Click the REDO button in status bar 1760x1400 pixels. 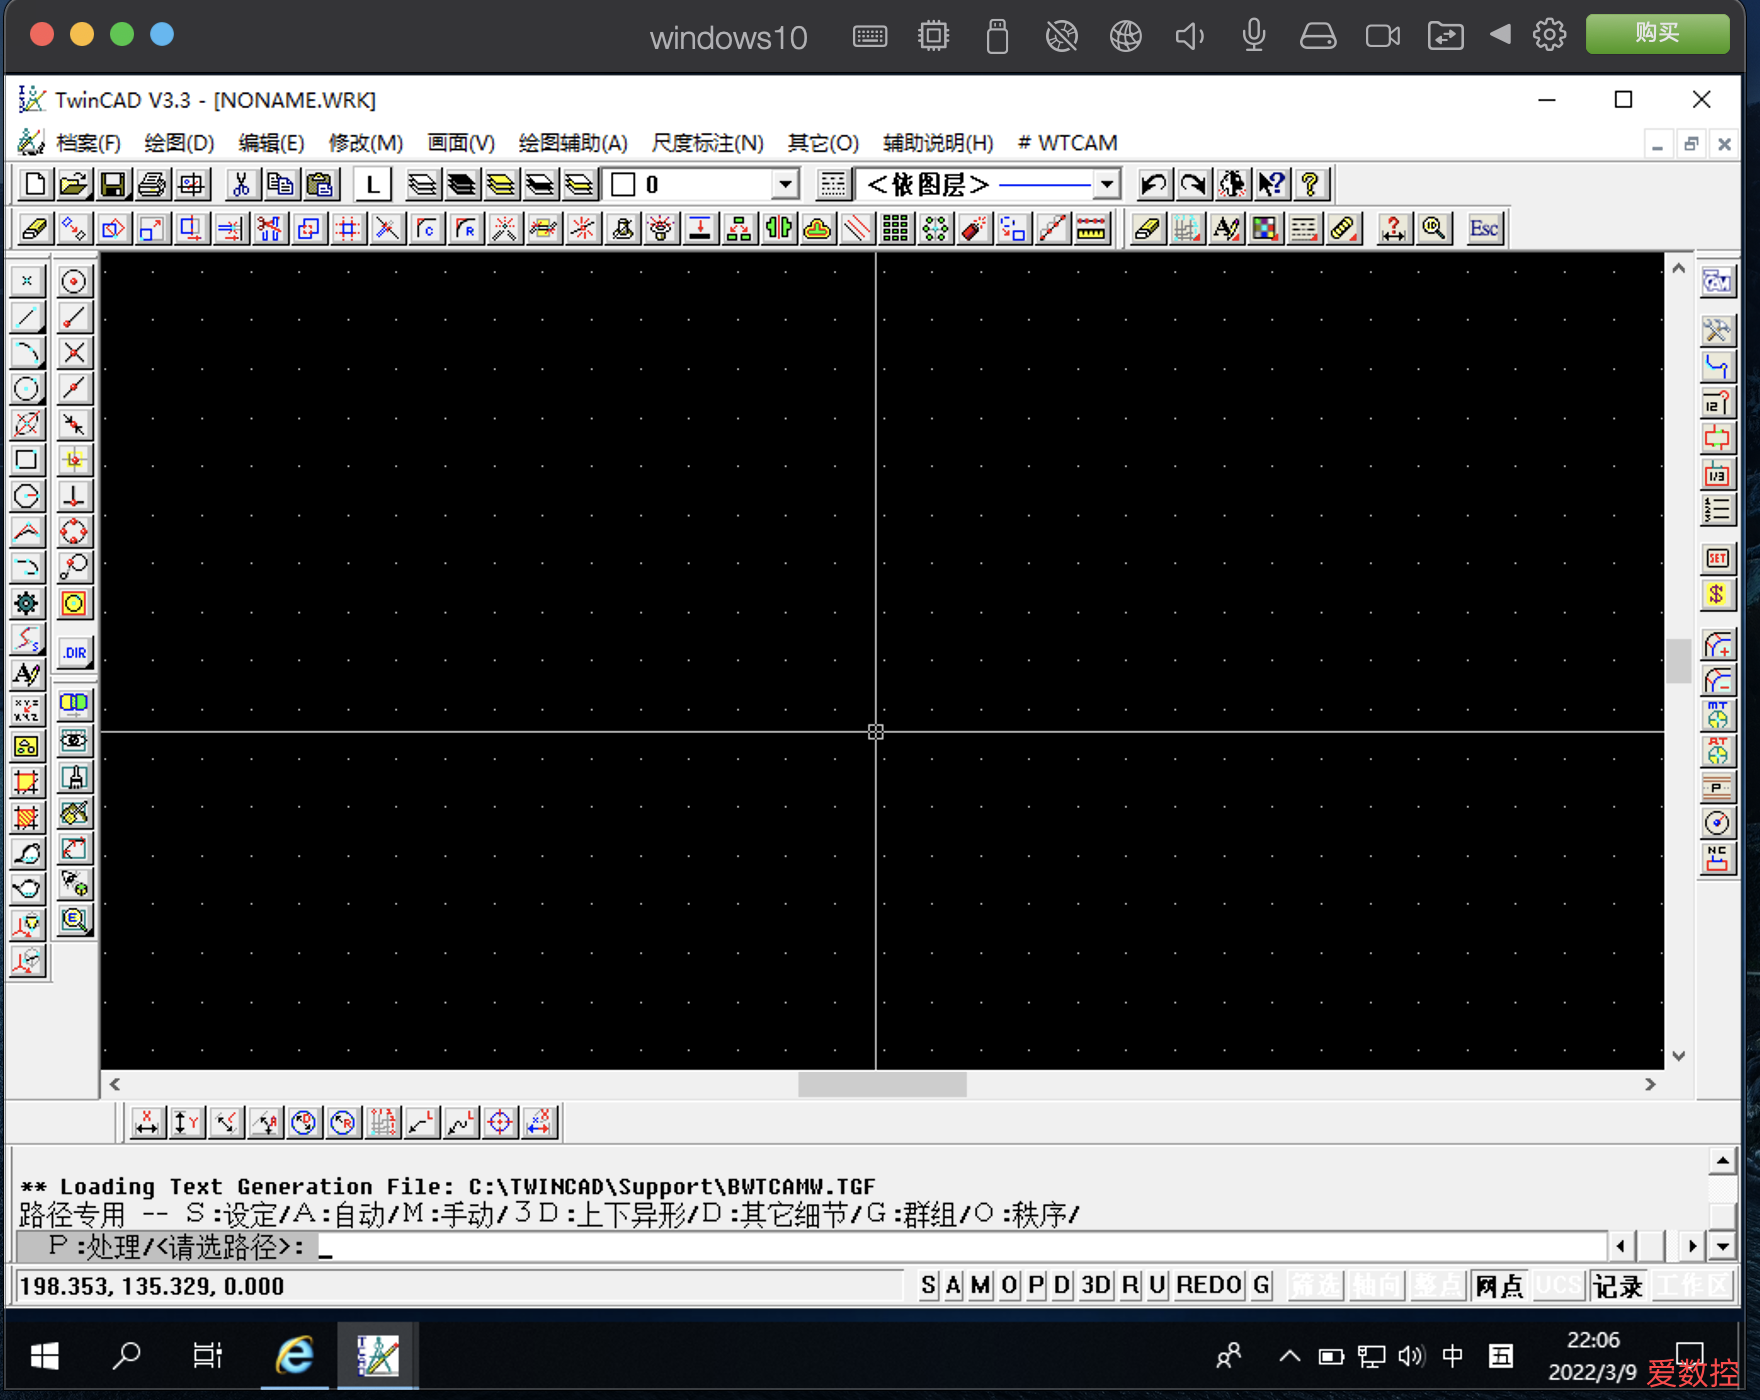click(x=1208, y=1286)
